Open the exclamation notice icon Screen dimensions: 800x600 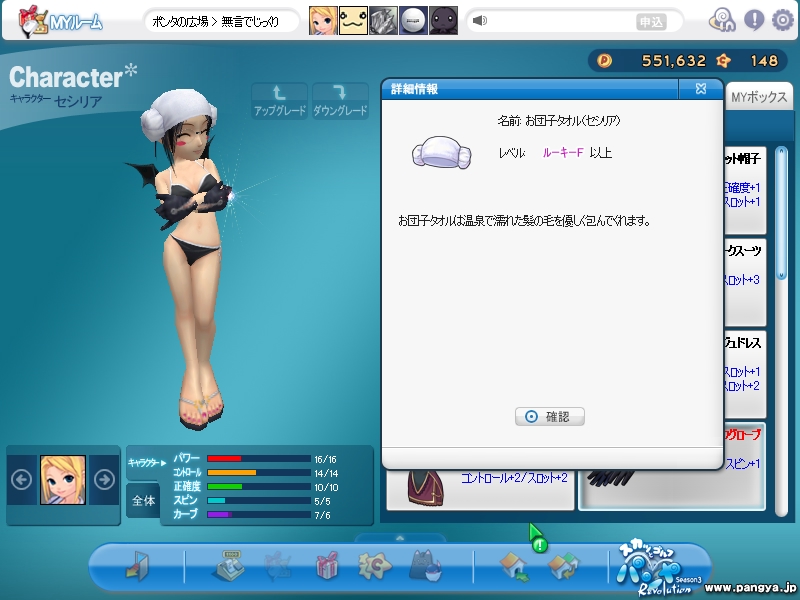point(754,20)
